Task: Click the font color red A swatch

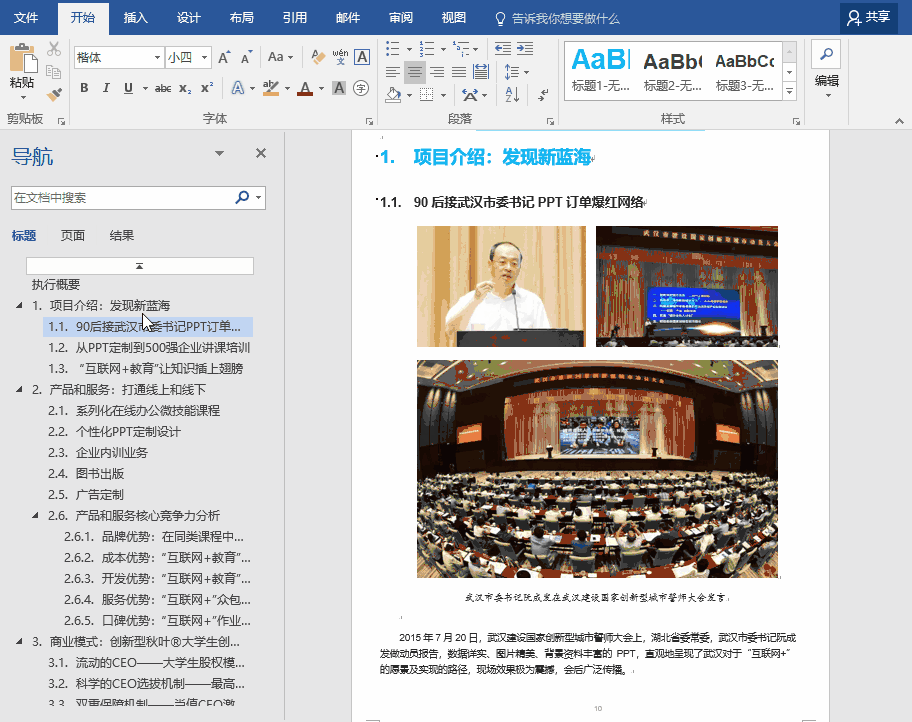Action: (x=304, y=88)
